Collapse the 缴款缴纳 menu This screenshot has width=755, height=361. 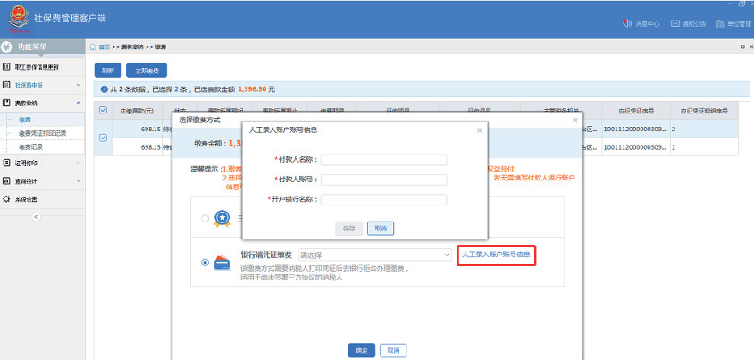click(42, 103)
